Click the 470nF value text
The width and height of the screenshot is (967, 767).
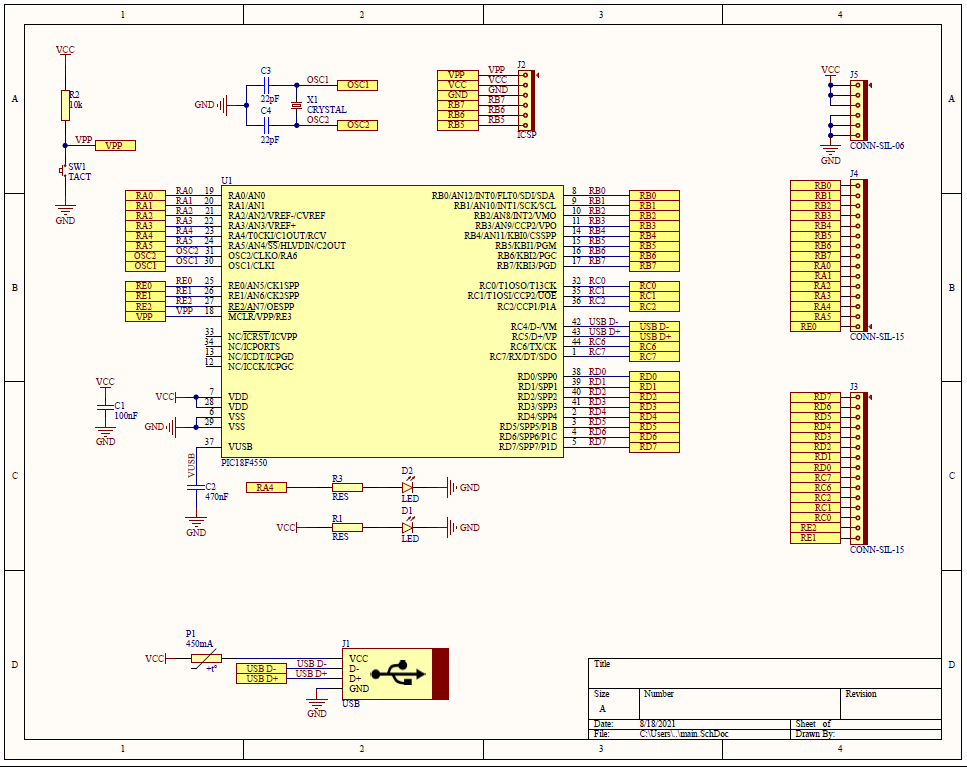(x=216, y=496)
